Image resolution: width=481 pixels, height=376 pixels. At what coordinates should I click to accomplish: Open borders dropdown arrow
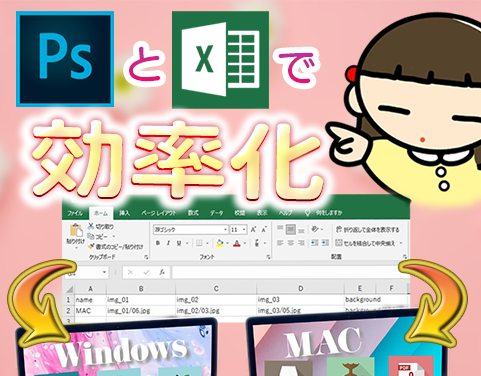(207, 243)
